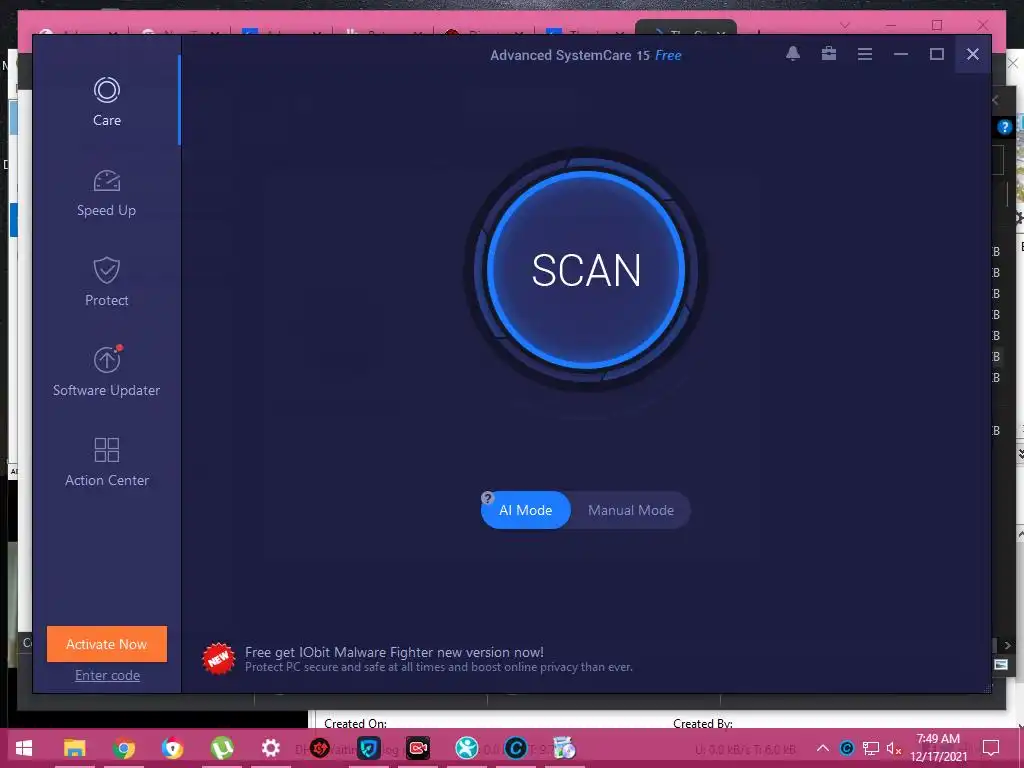Image resolution: width=1024 pixels, height=768 pixels.
Task: Open the Windows Start menu
Action: (24, 748)
